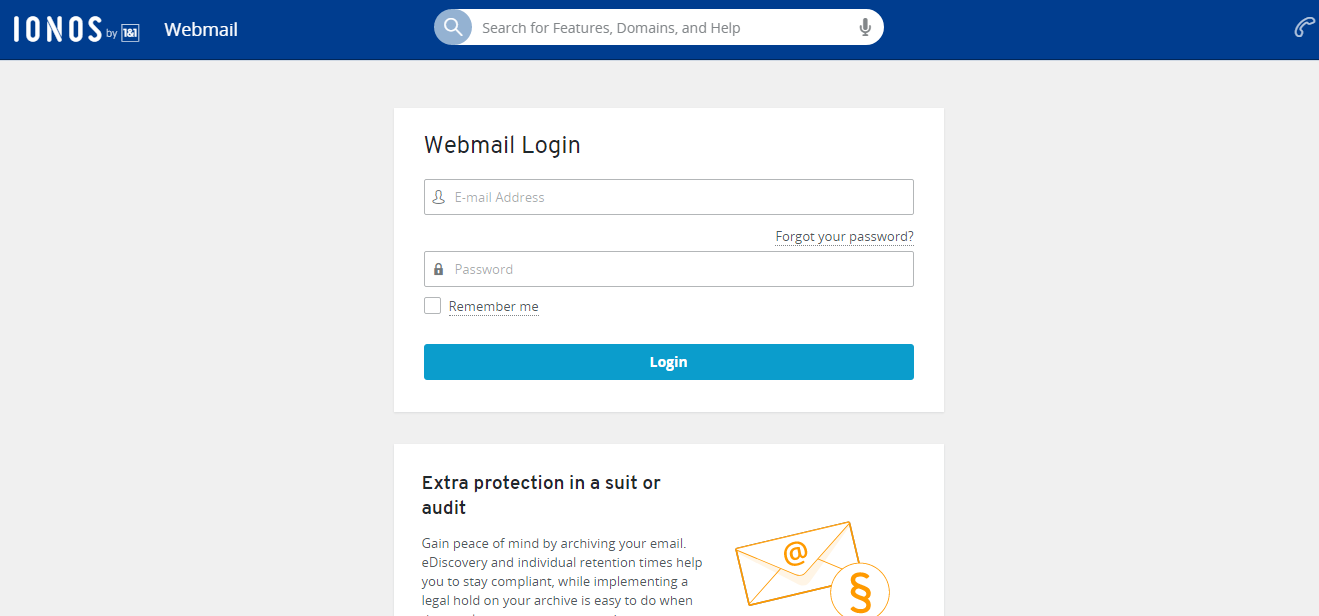Click the orange section-sign circle icon

[x=859, y=590]
